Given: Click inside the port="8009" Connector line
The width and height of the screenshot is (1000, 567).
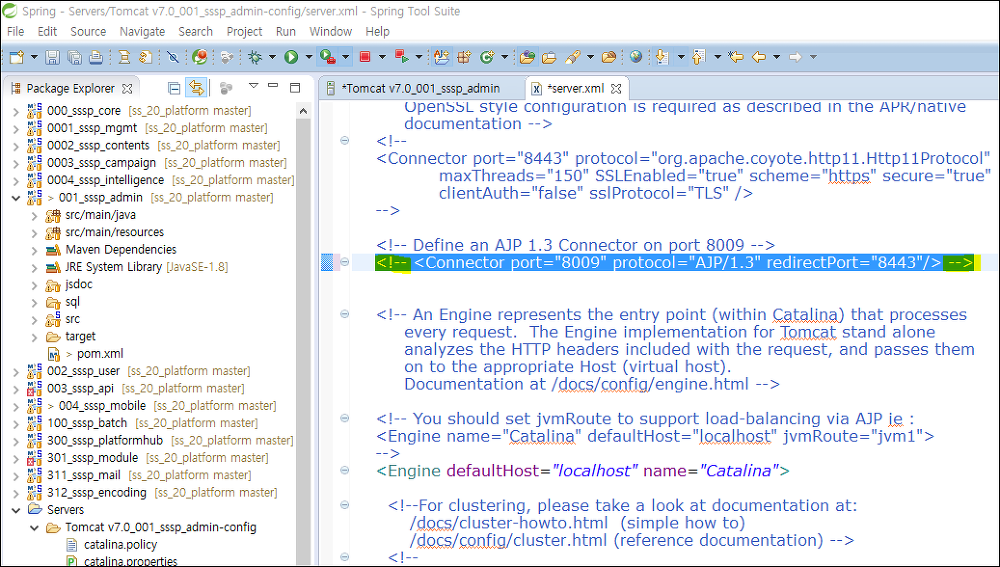Looking at the screenshot, I should coord(675,262).
